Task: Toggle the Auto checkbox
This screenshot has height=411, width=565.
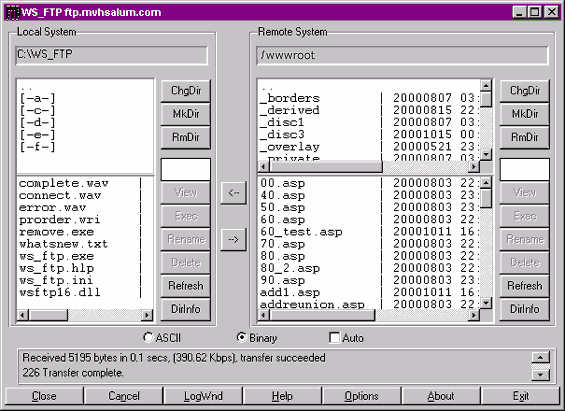Action: [334, 338]
